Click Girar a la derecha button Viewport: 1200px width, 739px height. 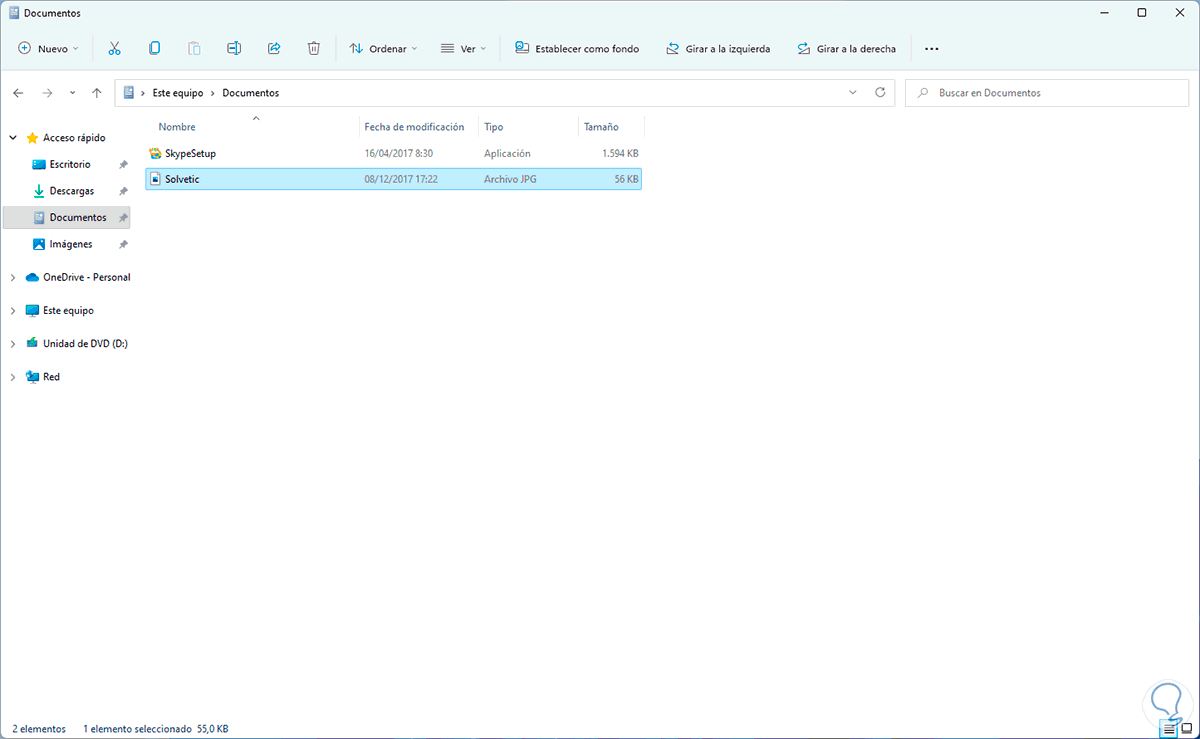847,48
